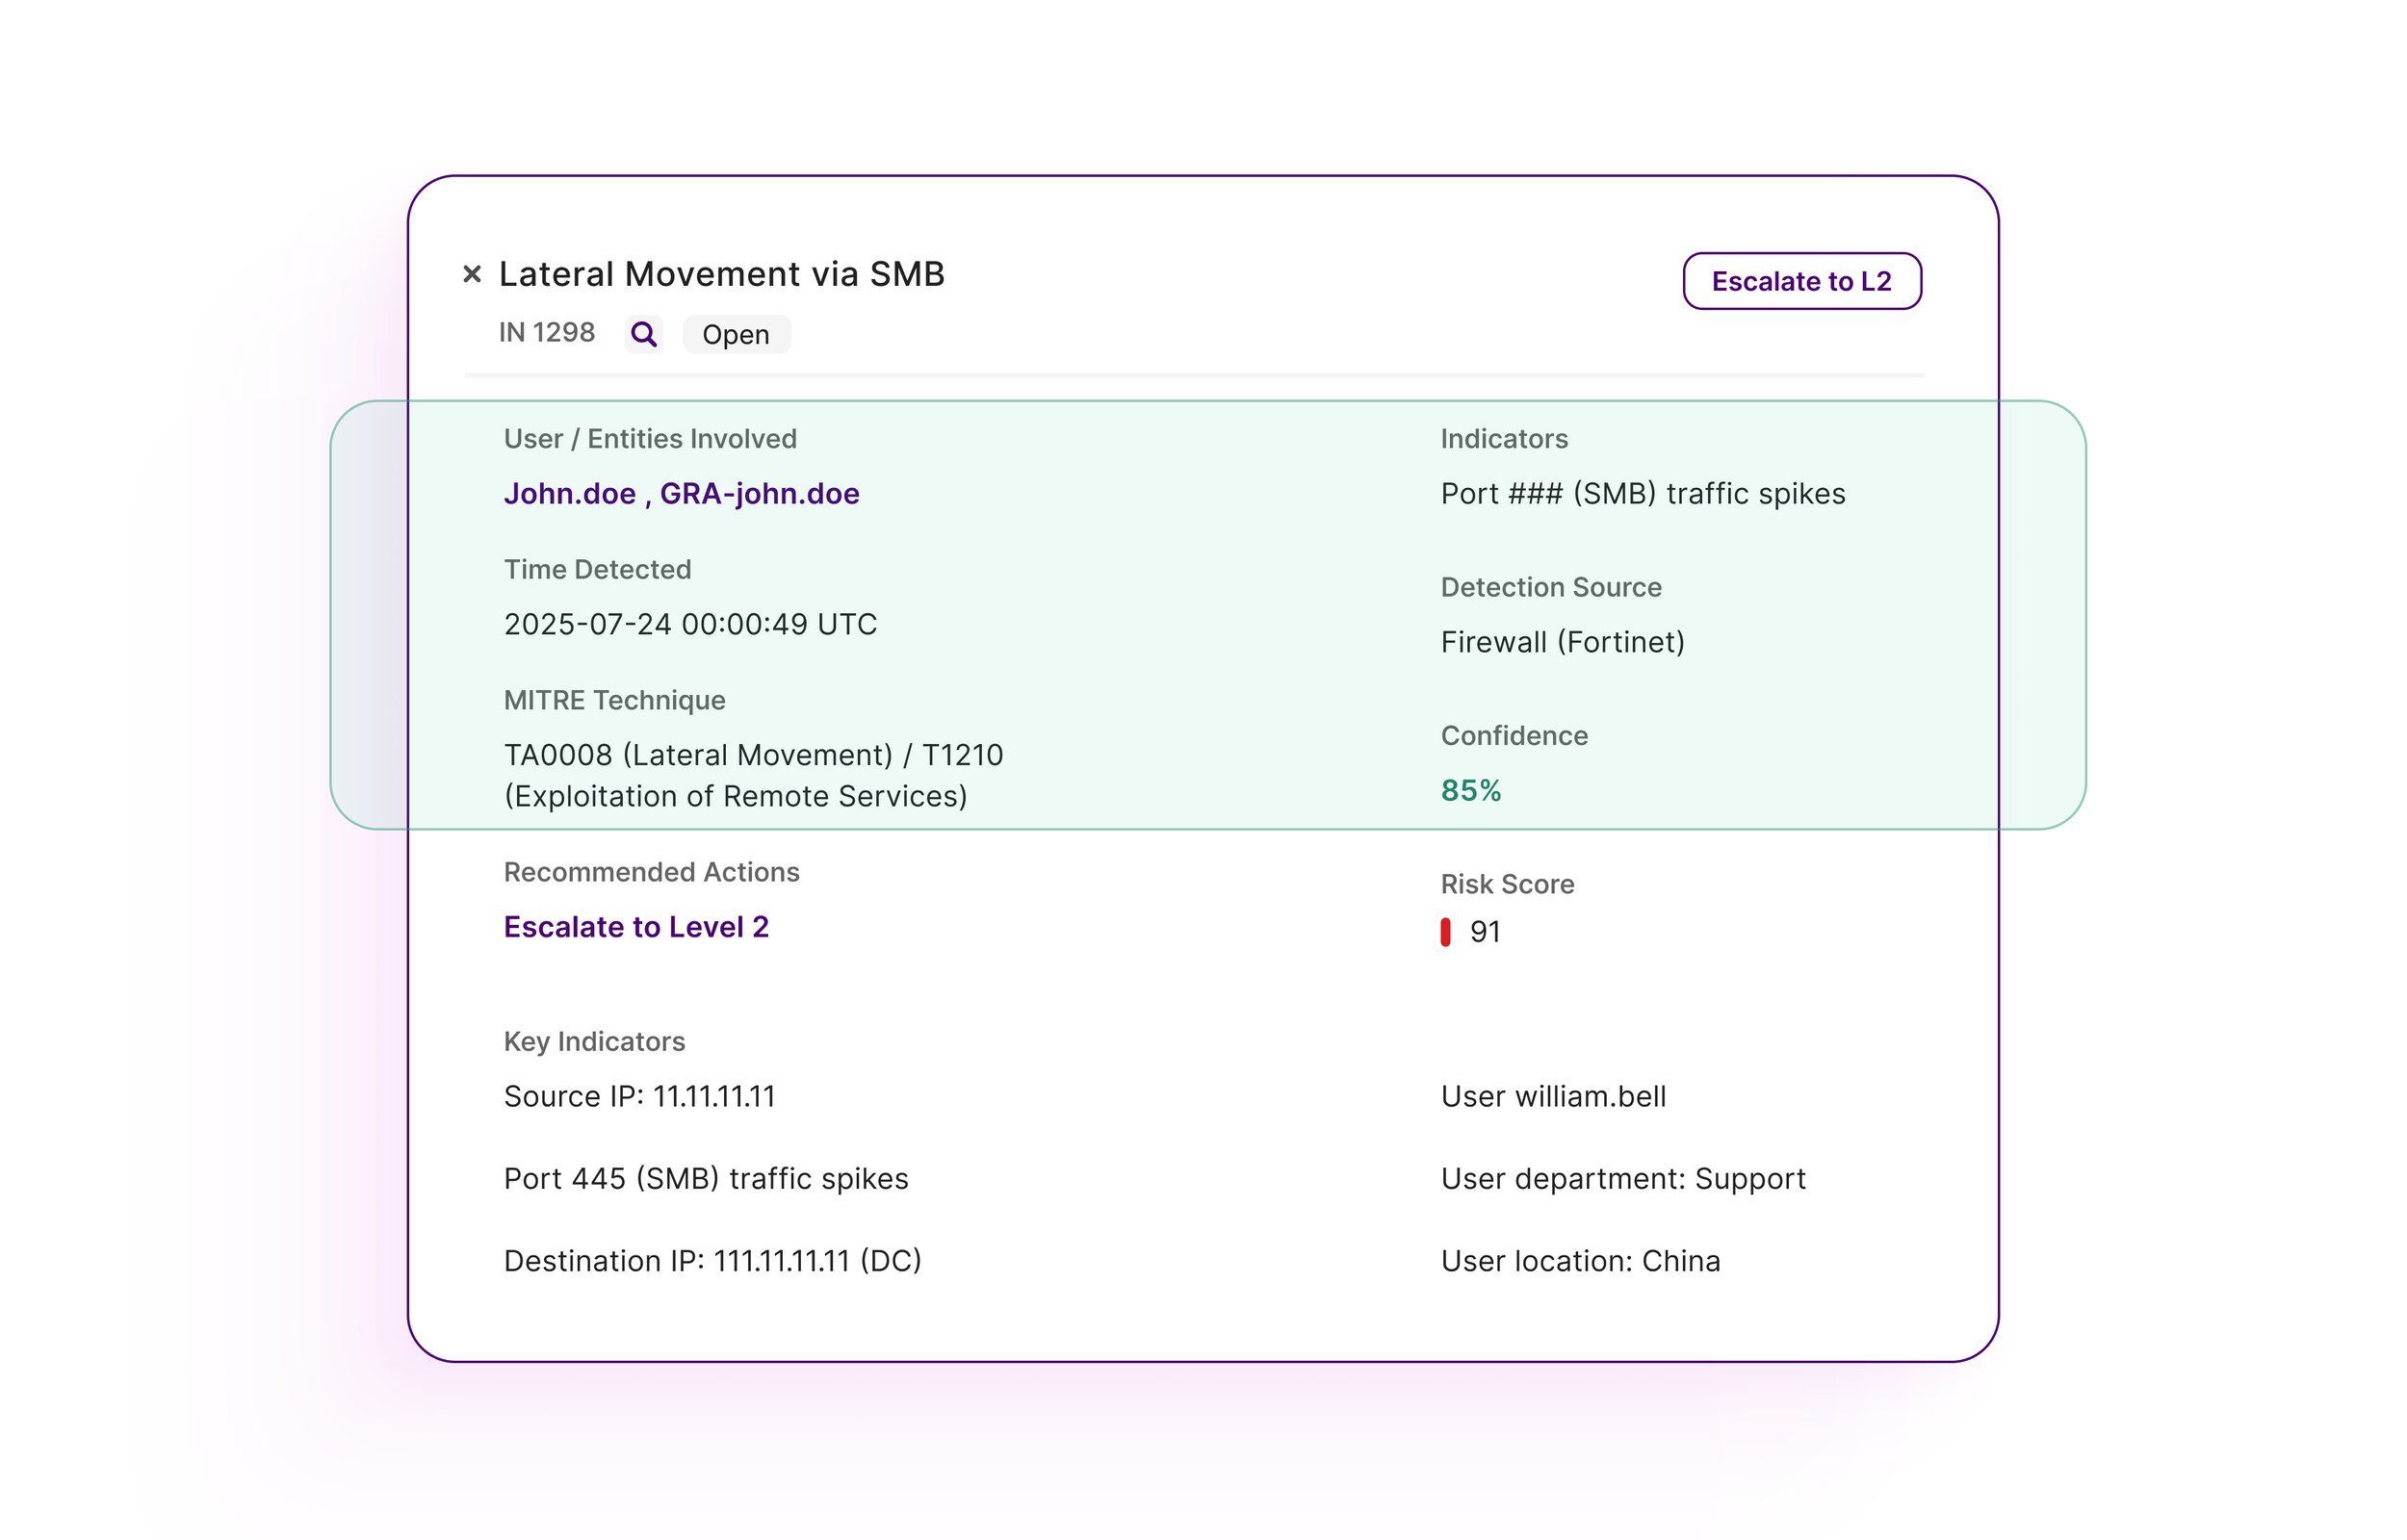The width and height of the screenshot is (2407, 1540).
Task: Click the Escalate to Level 2 link
Action: click(x=636, y=927)
